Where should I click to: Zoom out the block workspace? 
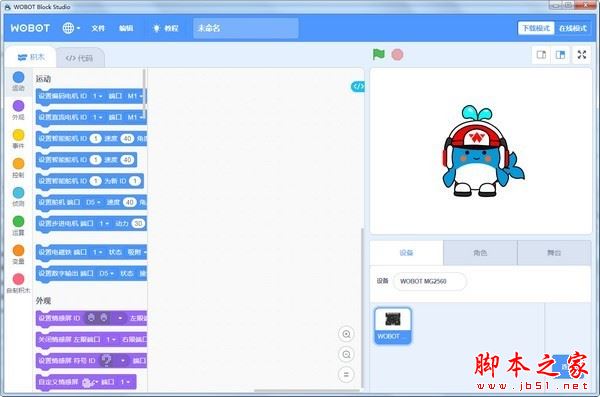(346, 355)
